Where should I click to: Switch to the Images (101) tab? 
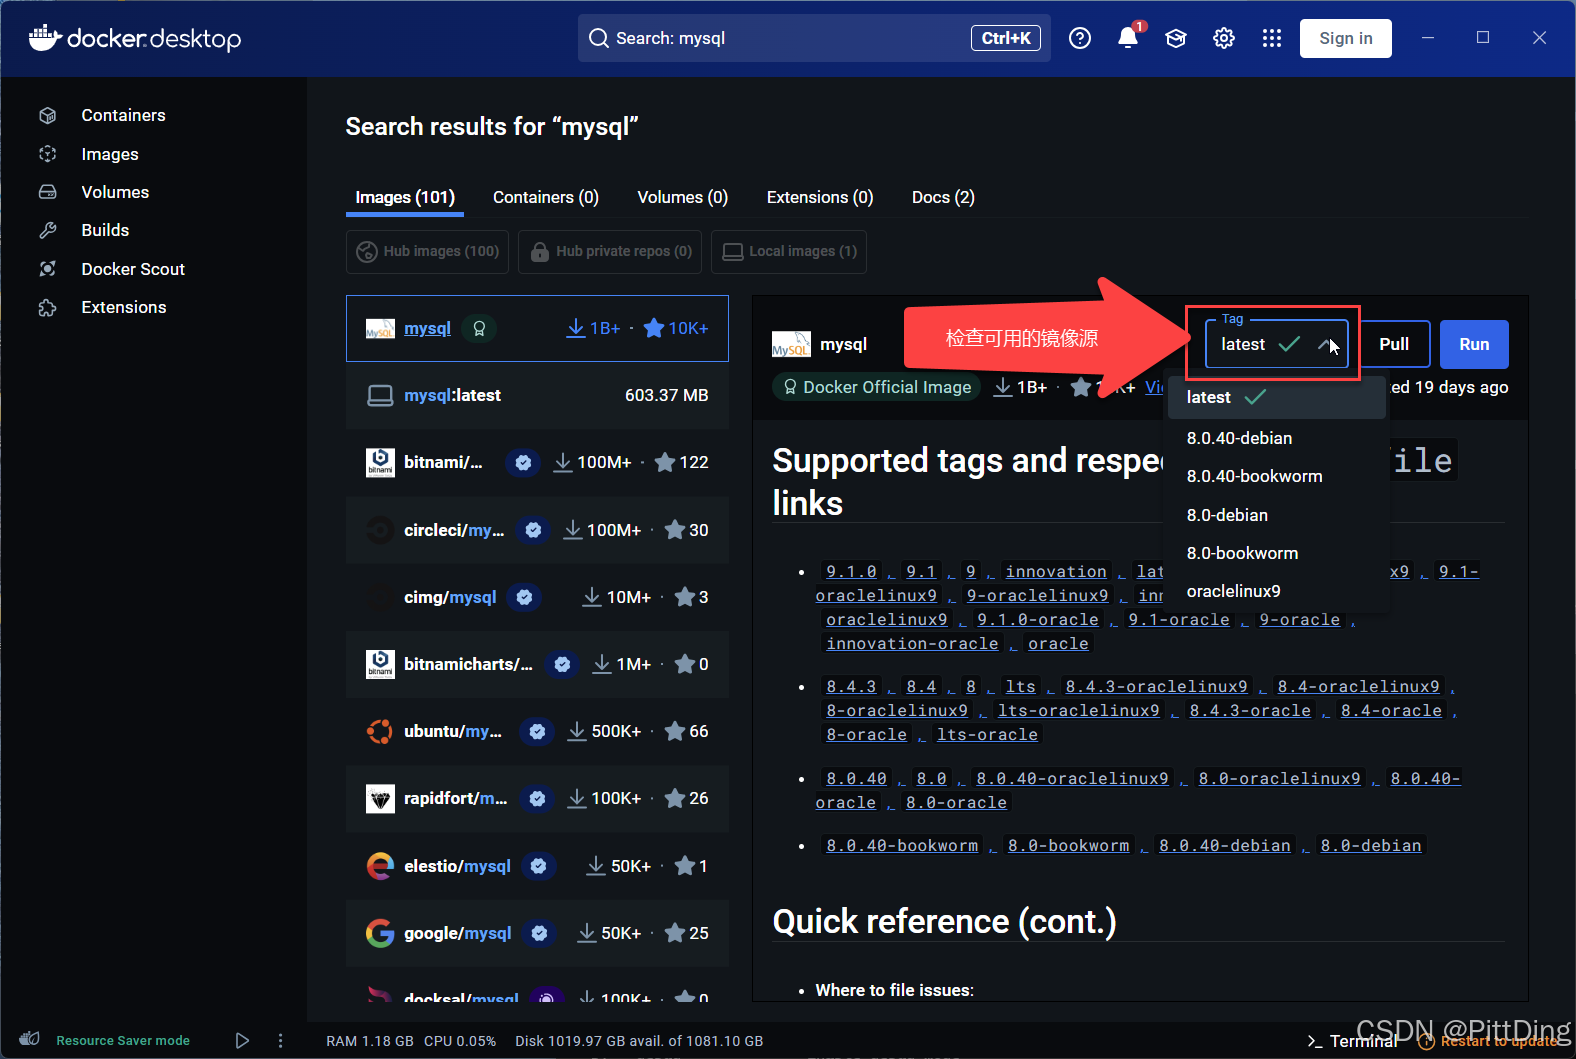click(x=405, y=197)
